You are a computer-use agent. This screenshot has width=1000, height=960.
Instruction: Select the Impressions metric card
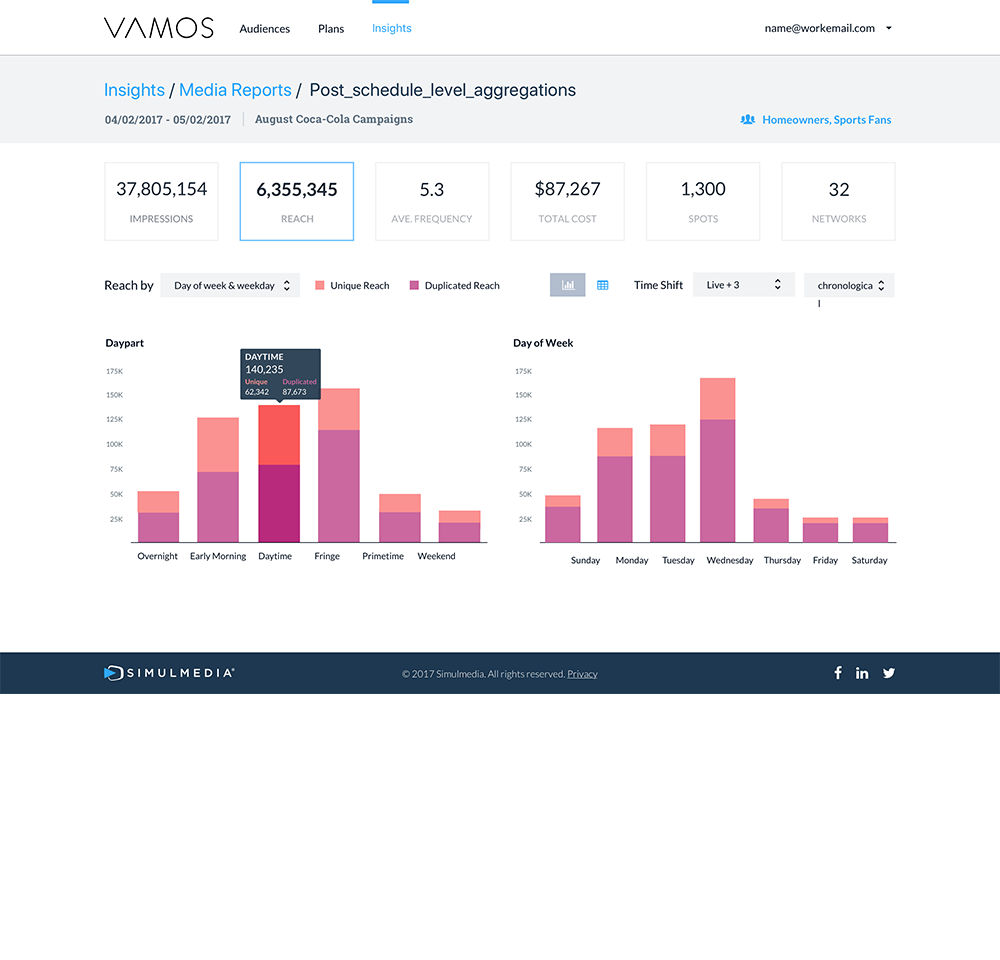[161, 202]
